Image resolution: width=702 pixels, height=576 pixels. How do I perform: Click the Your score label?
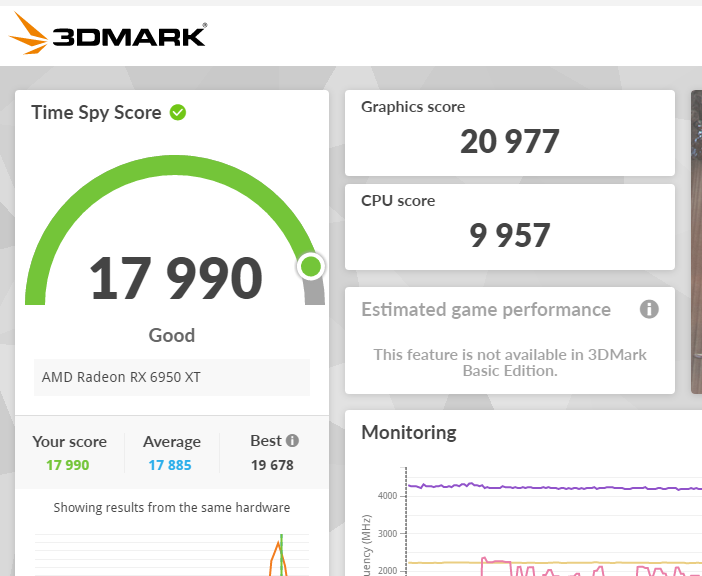(x=69, y=442)
